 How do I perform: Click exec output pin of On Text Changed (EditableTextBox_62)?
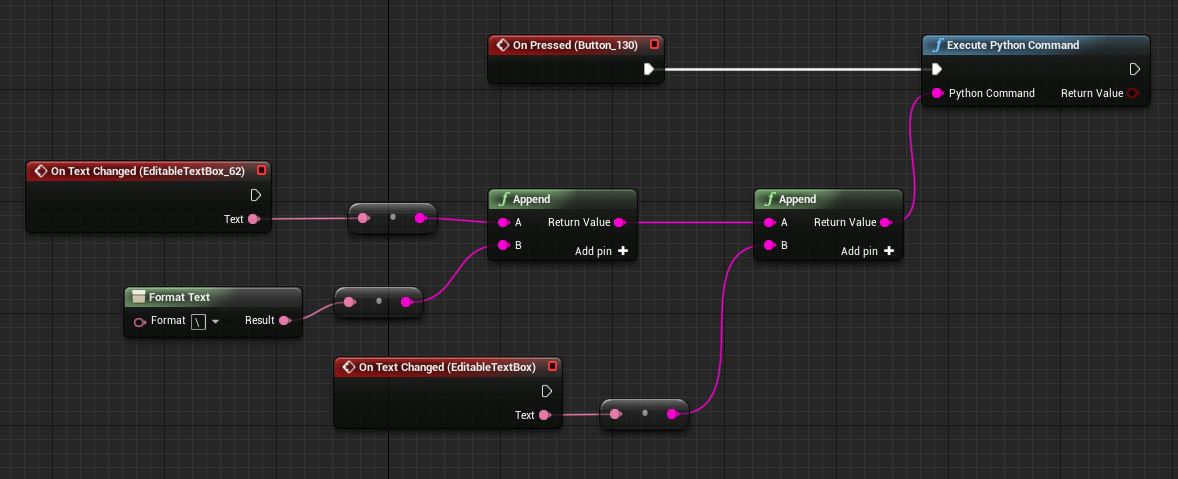[255, 195]
